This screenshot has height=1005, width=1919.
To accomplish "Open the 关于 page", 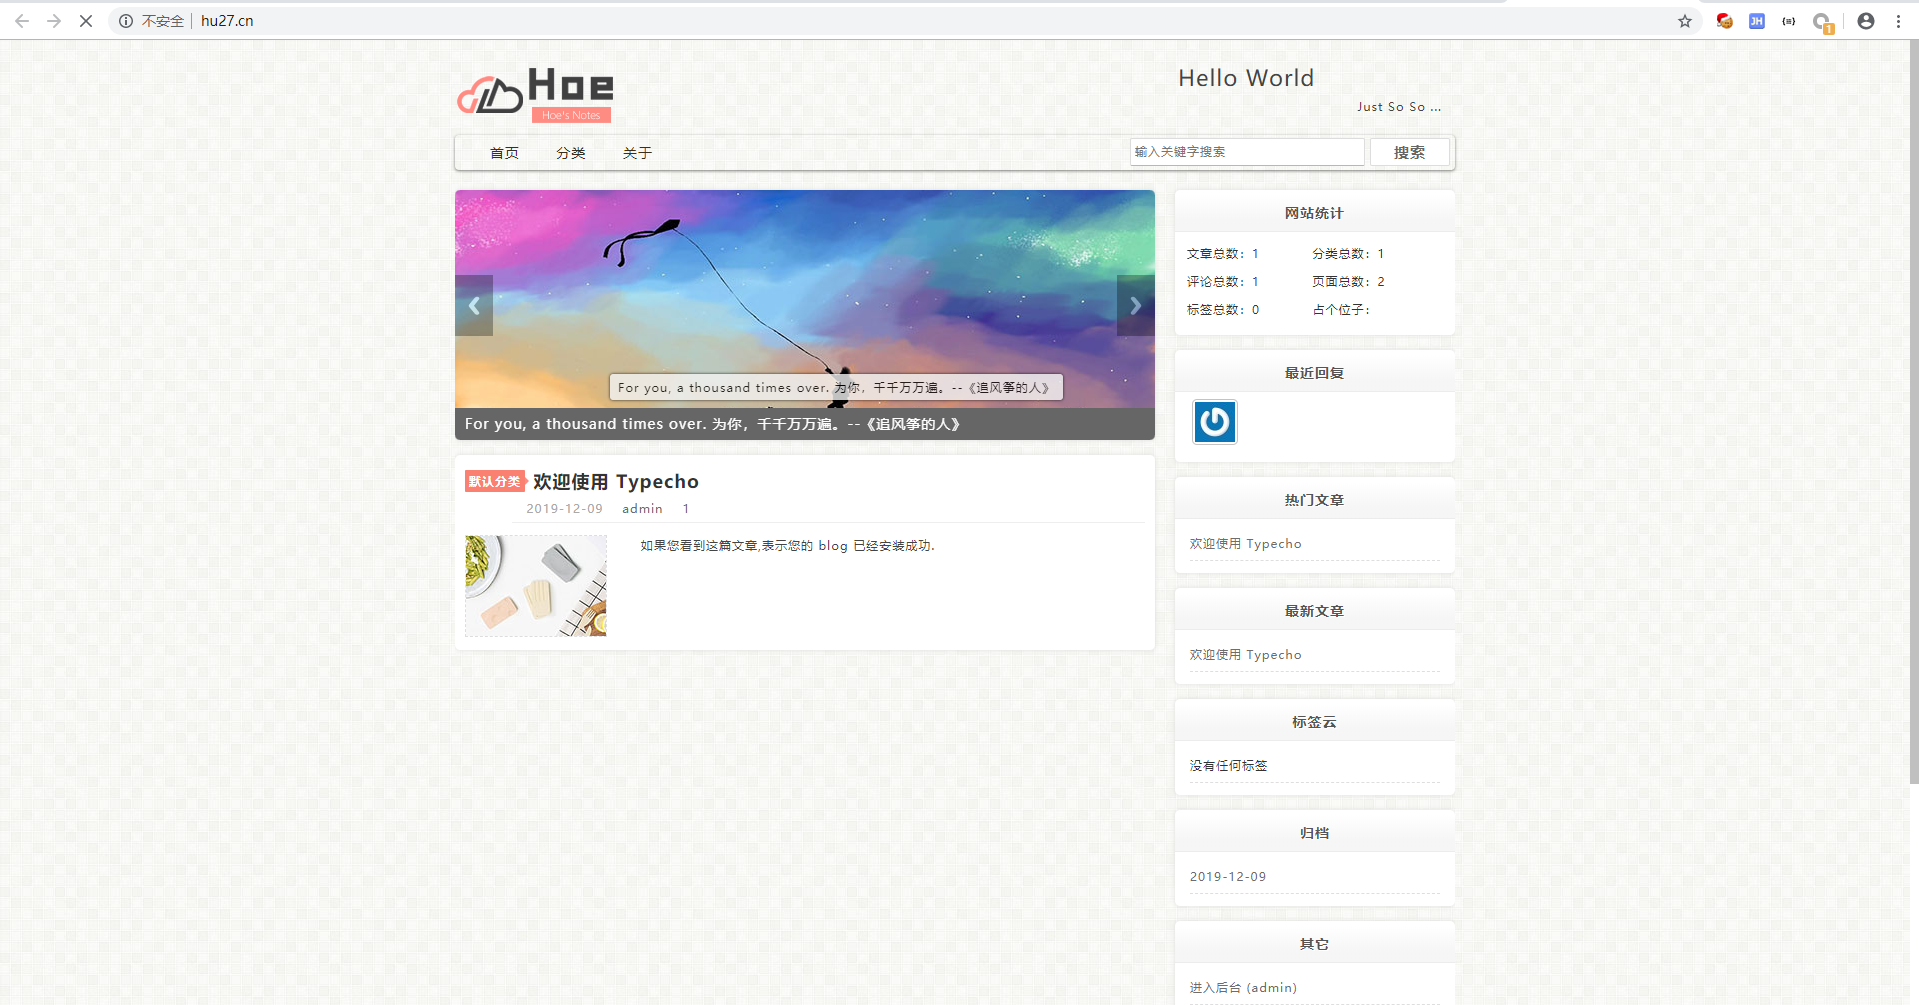I will (x=637, y=153).
